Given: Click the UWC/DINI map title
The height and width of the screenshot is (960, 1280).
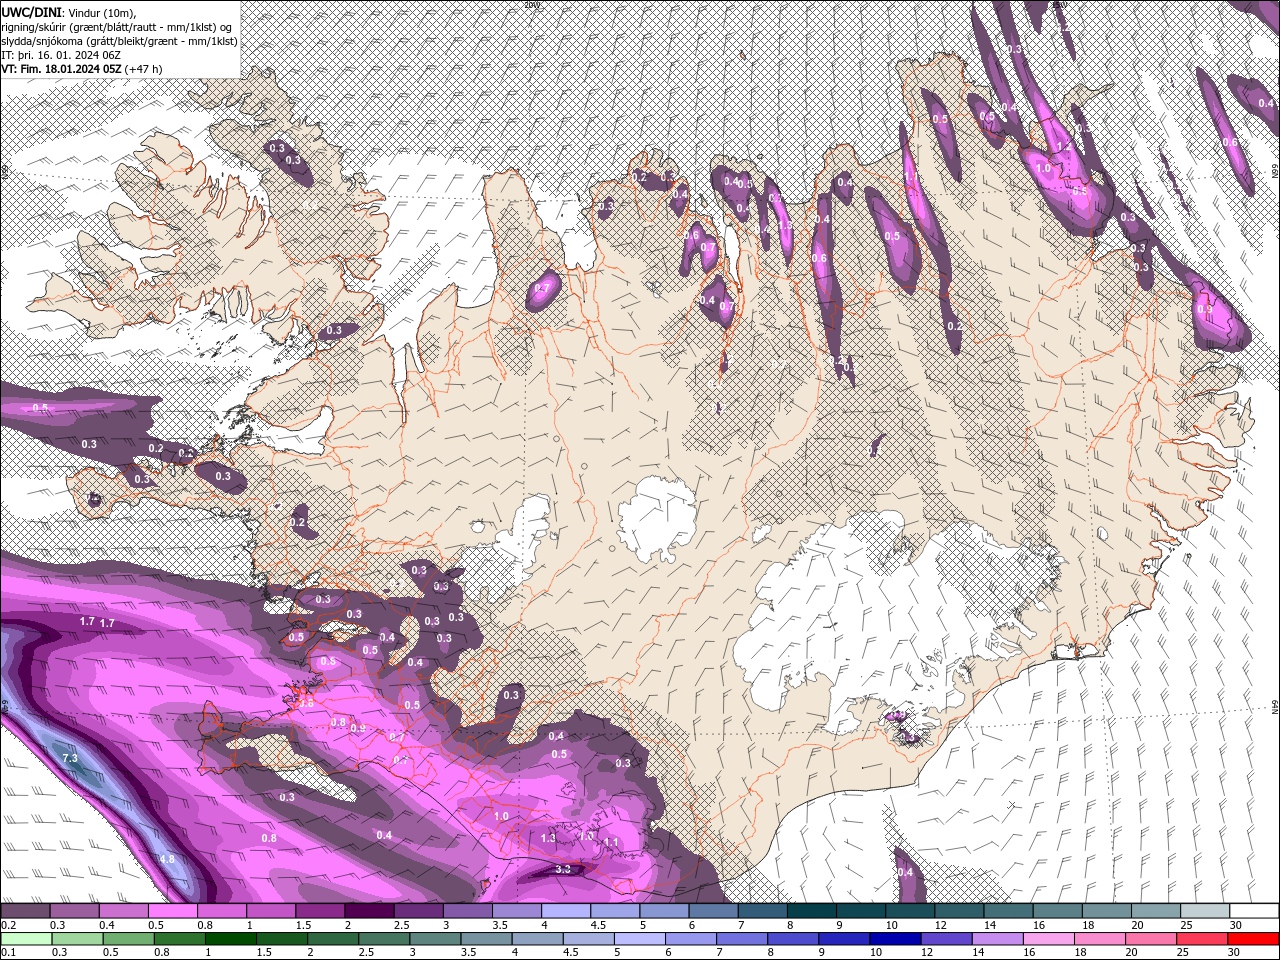Looking at the screenshot, I should [x=31, y=11].
